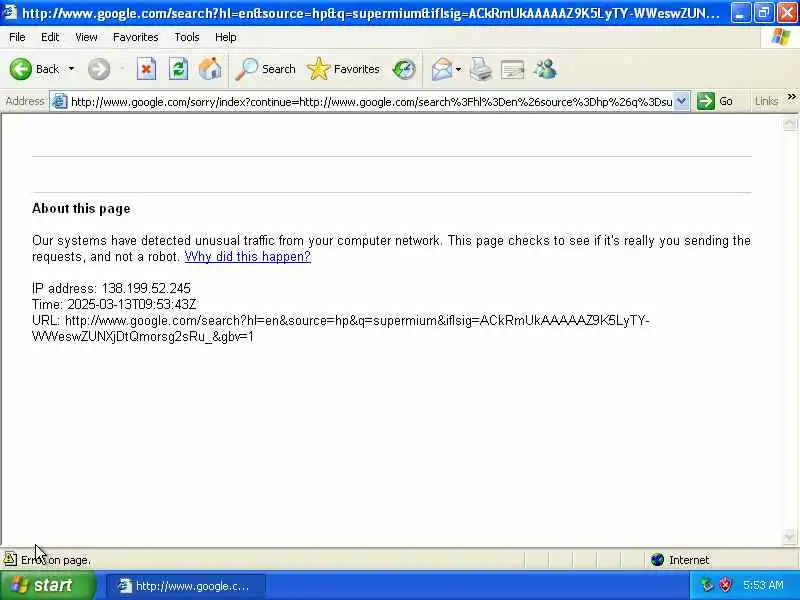Image resolution: width=800 pixels, height=600 pixels.
Task: Open the Back history dropdown arrow
Action: (71, 69)
